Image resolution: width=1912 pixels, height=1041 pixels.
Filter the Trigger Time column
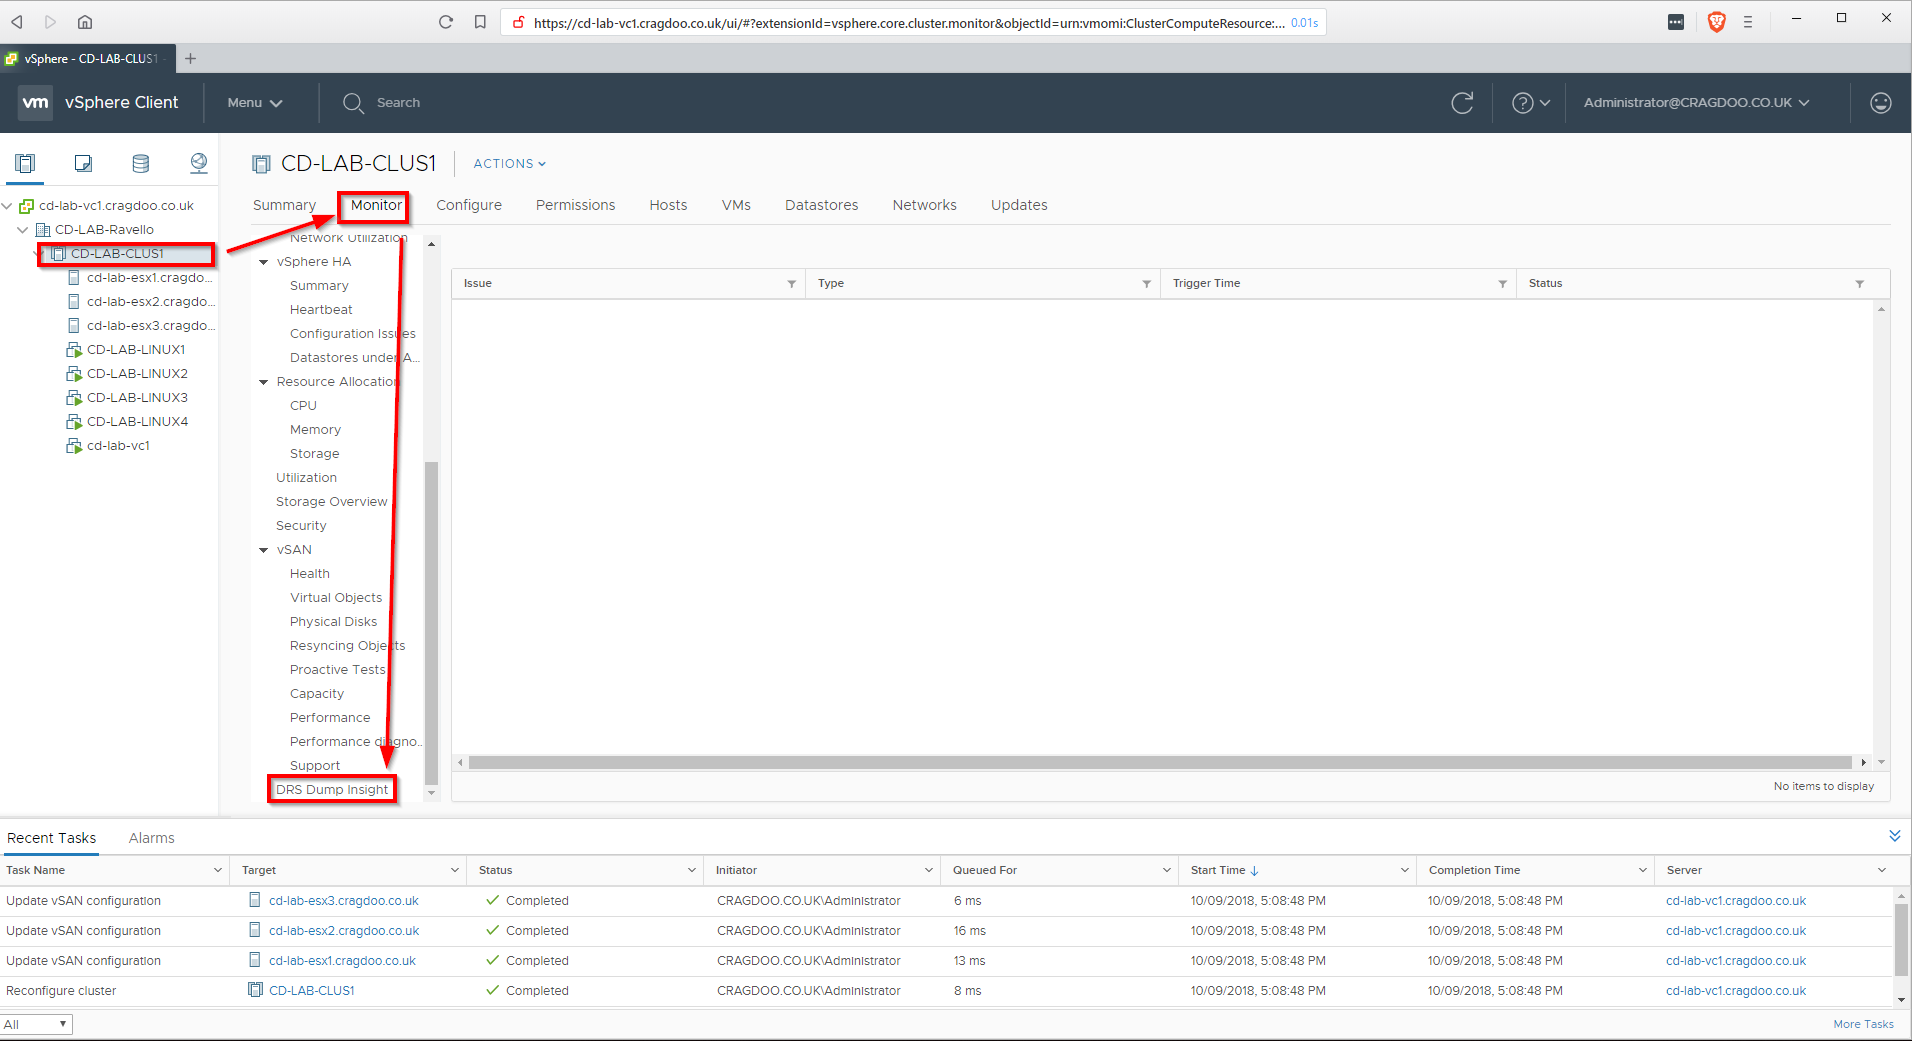[x=1502, y=284]
